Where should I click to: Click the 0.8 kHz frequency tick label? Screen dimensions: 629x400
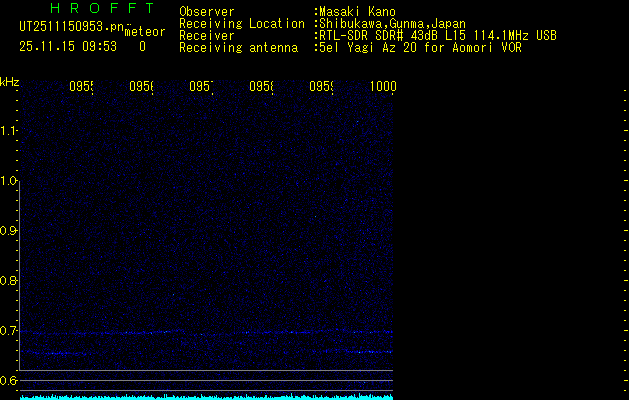[9, 280]
